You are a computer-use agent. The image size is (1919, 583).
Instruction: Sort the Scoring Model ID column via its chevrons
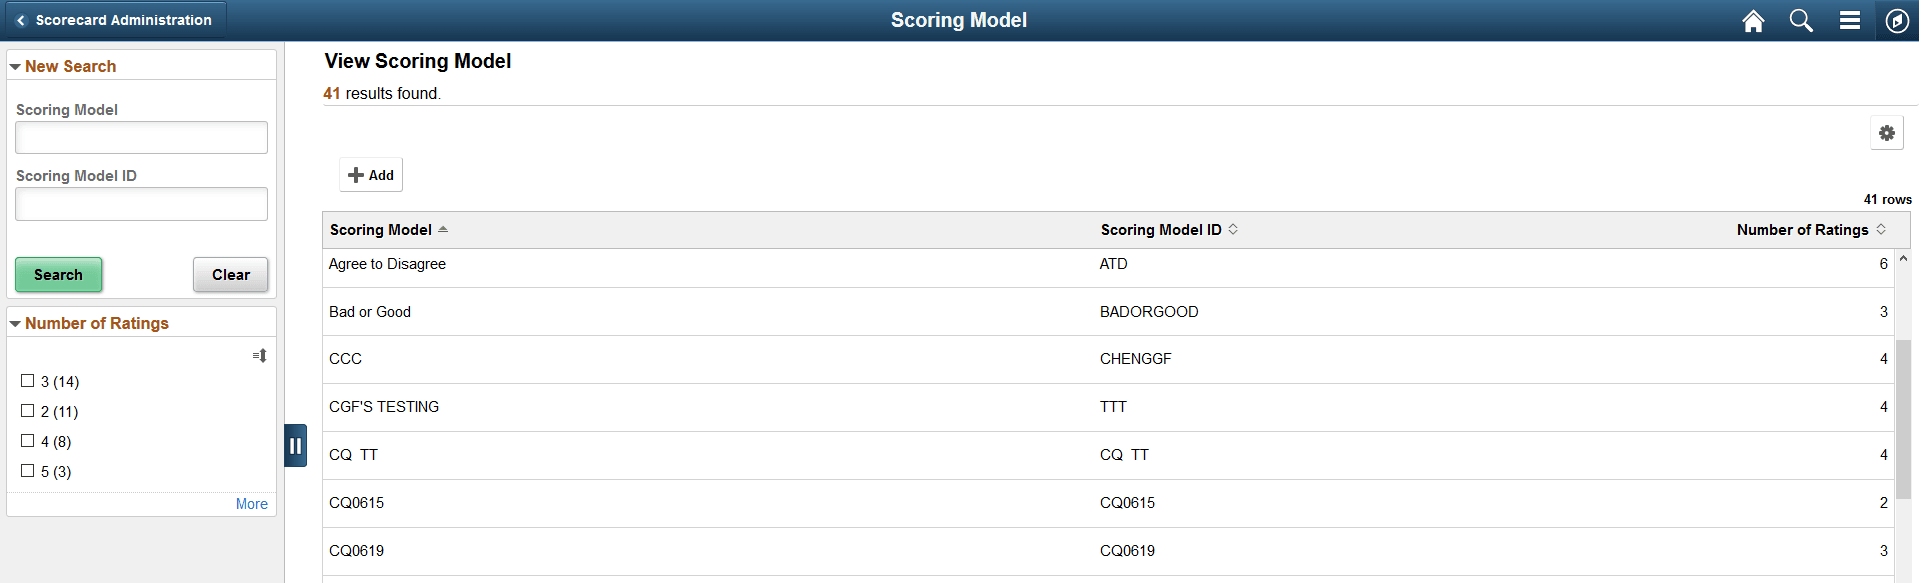pyautogui.click(x=1234, y=229)
